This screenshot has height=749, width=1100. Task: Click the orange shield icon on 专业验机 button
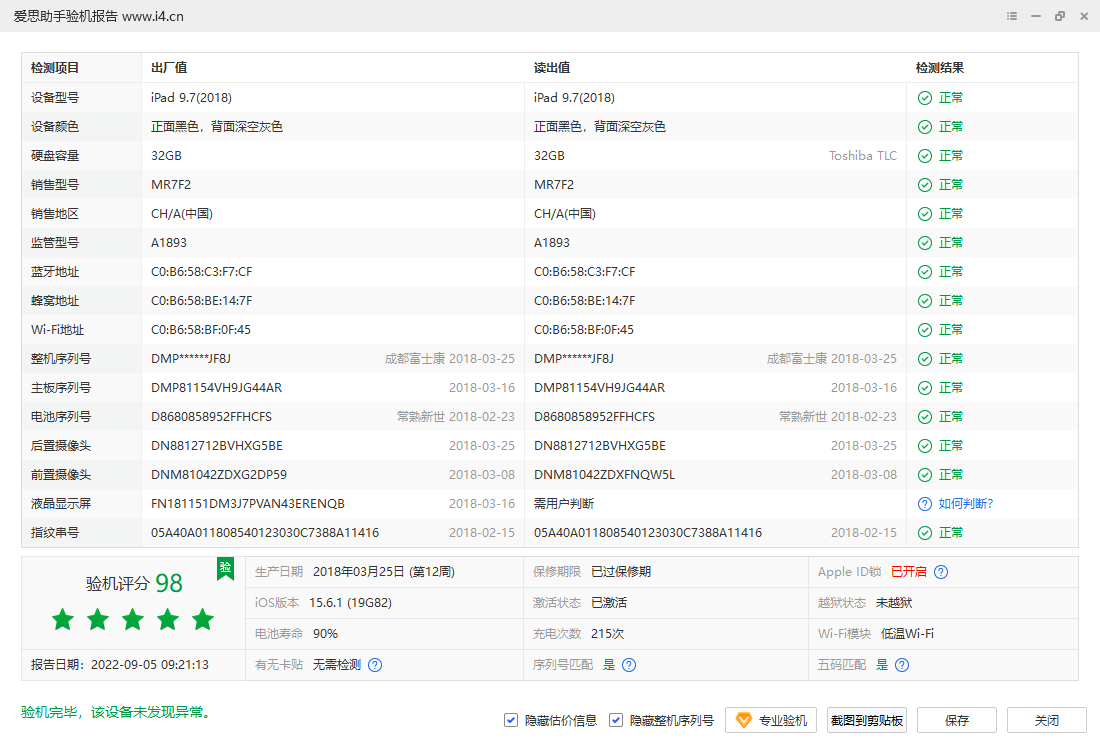[741, 720]
